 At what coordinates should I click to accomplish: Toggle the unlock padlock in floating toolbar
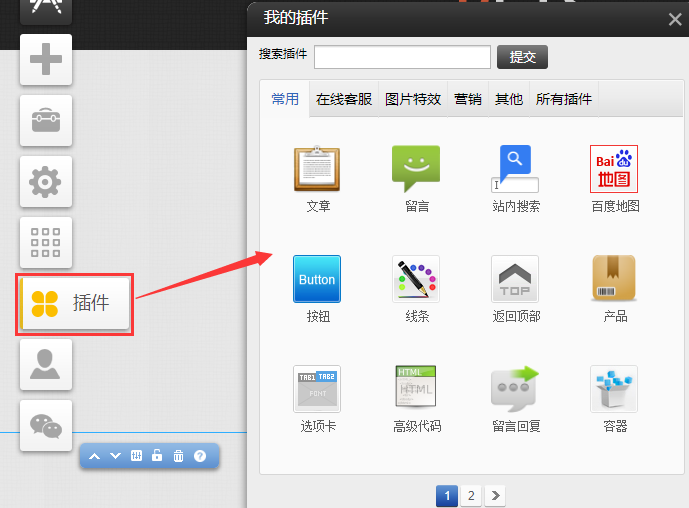(x=157, y=456)
